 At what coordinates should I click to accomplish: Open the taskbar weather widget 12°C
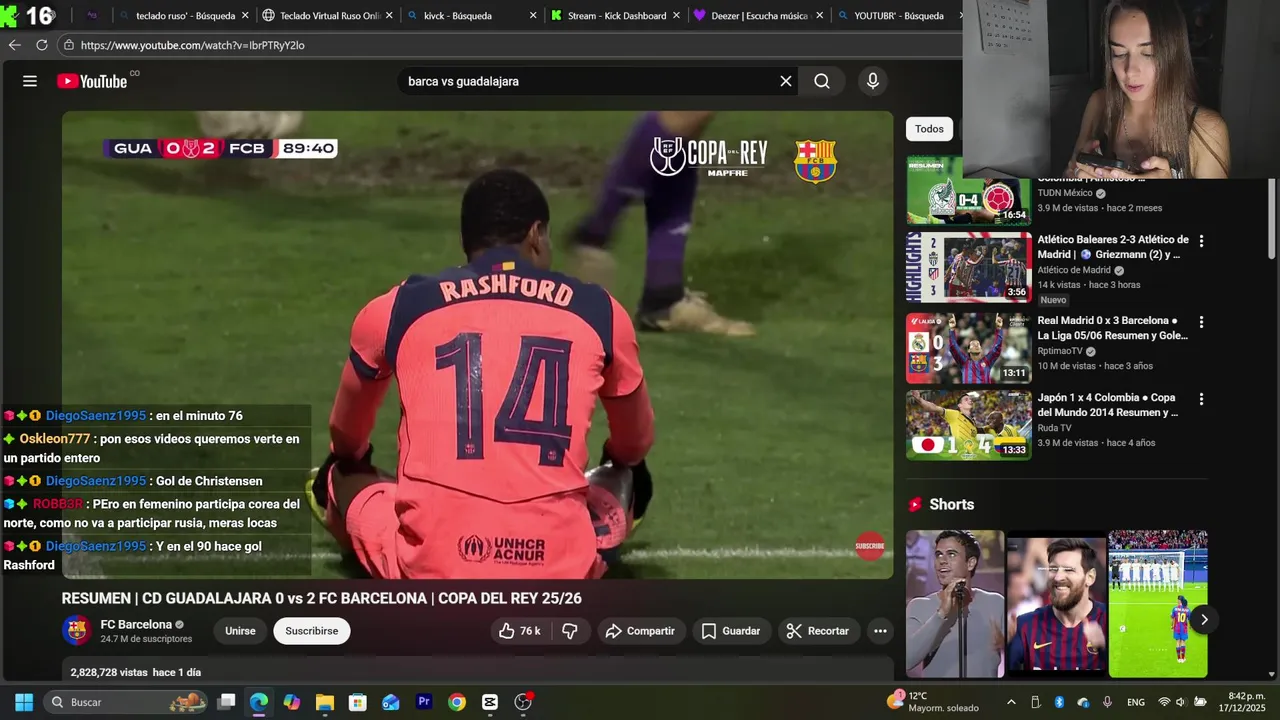coord(934,702)
